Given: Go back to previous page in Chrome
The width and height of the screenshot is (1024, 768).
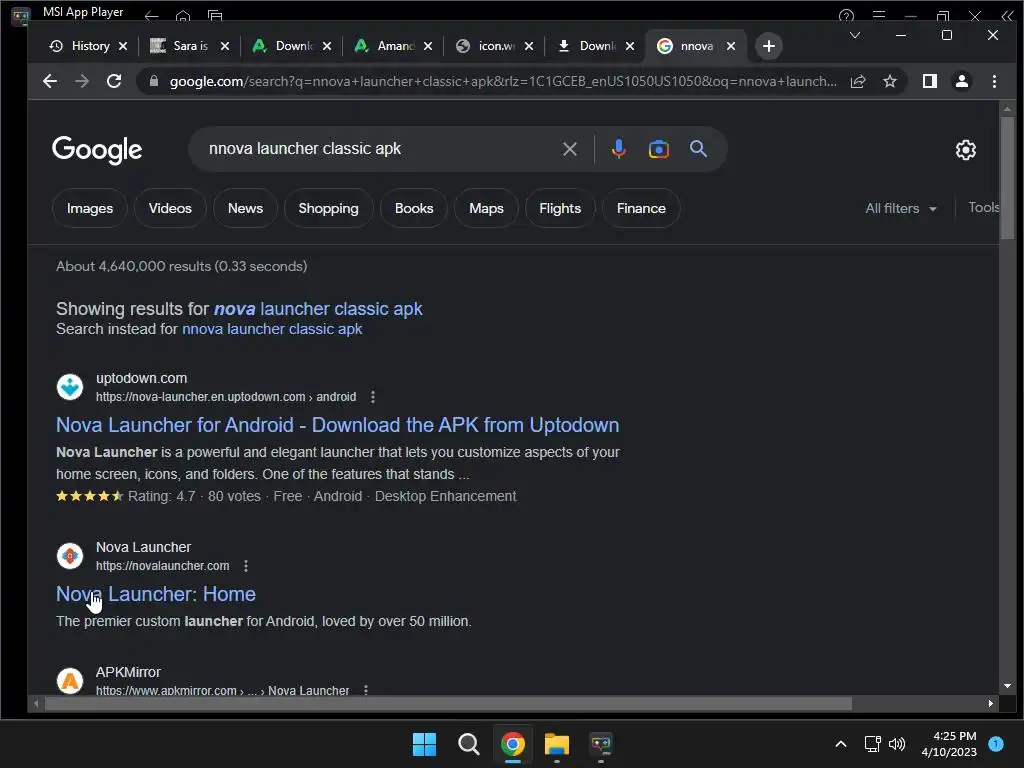Looking at the screenshot, I should [50, 81].
